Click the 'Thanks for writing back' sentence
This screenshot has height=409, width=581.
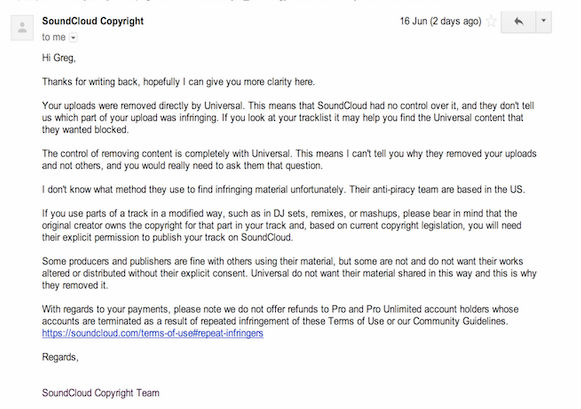coord(178,82)
